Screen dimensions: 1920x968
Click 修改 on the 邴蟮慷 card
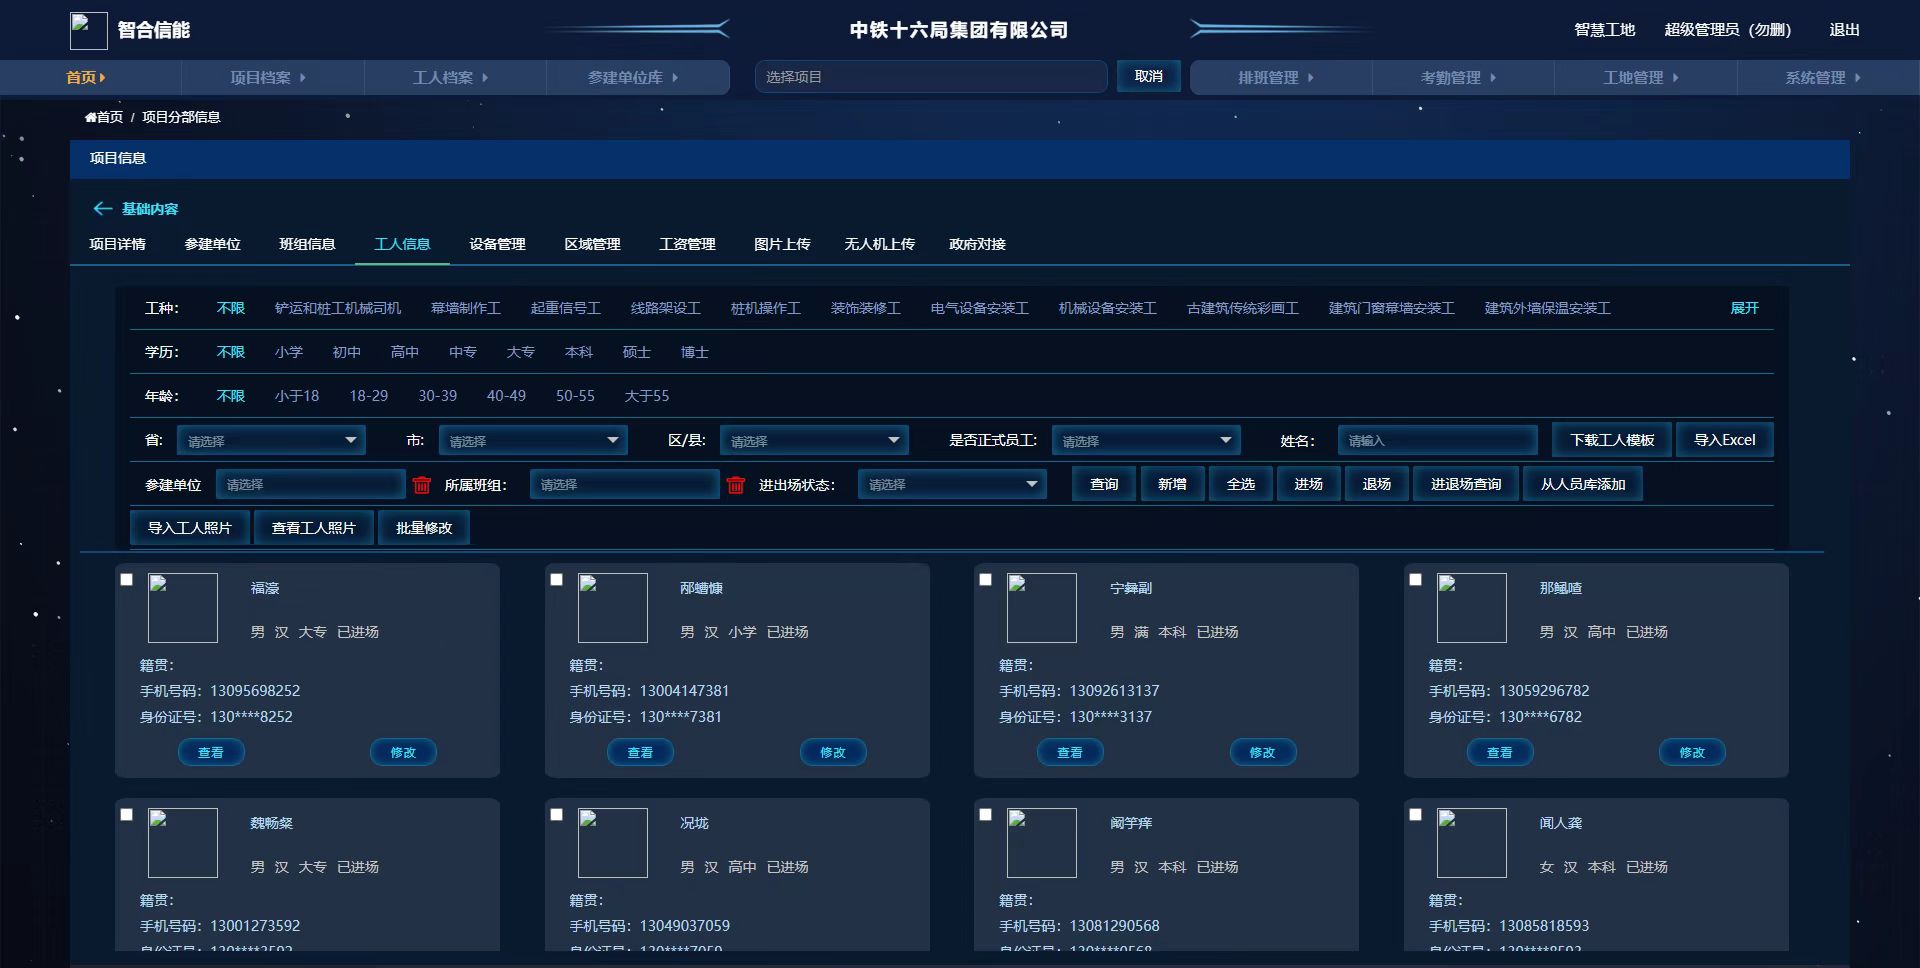coord(833,753)
